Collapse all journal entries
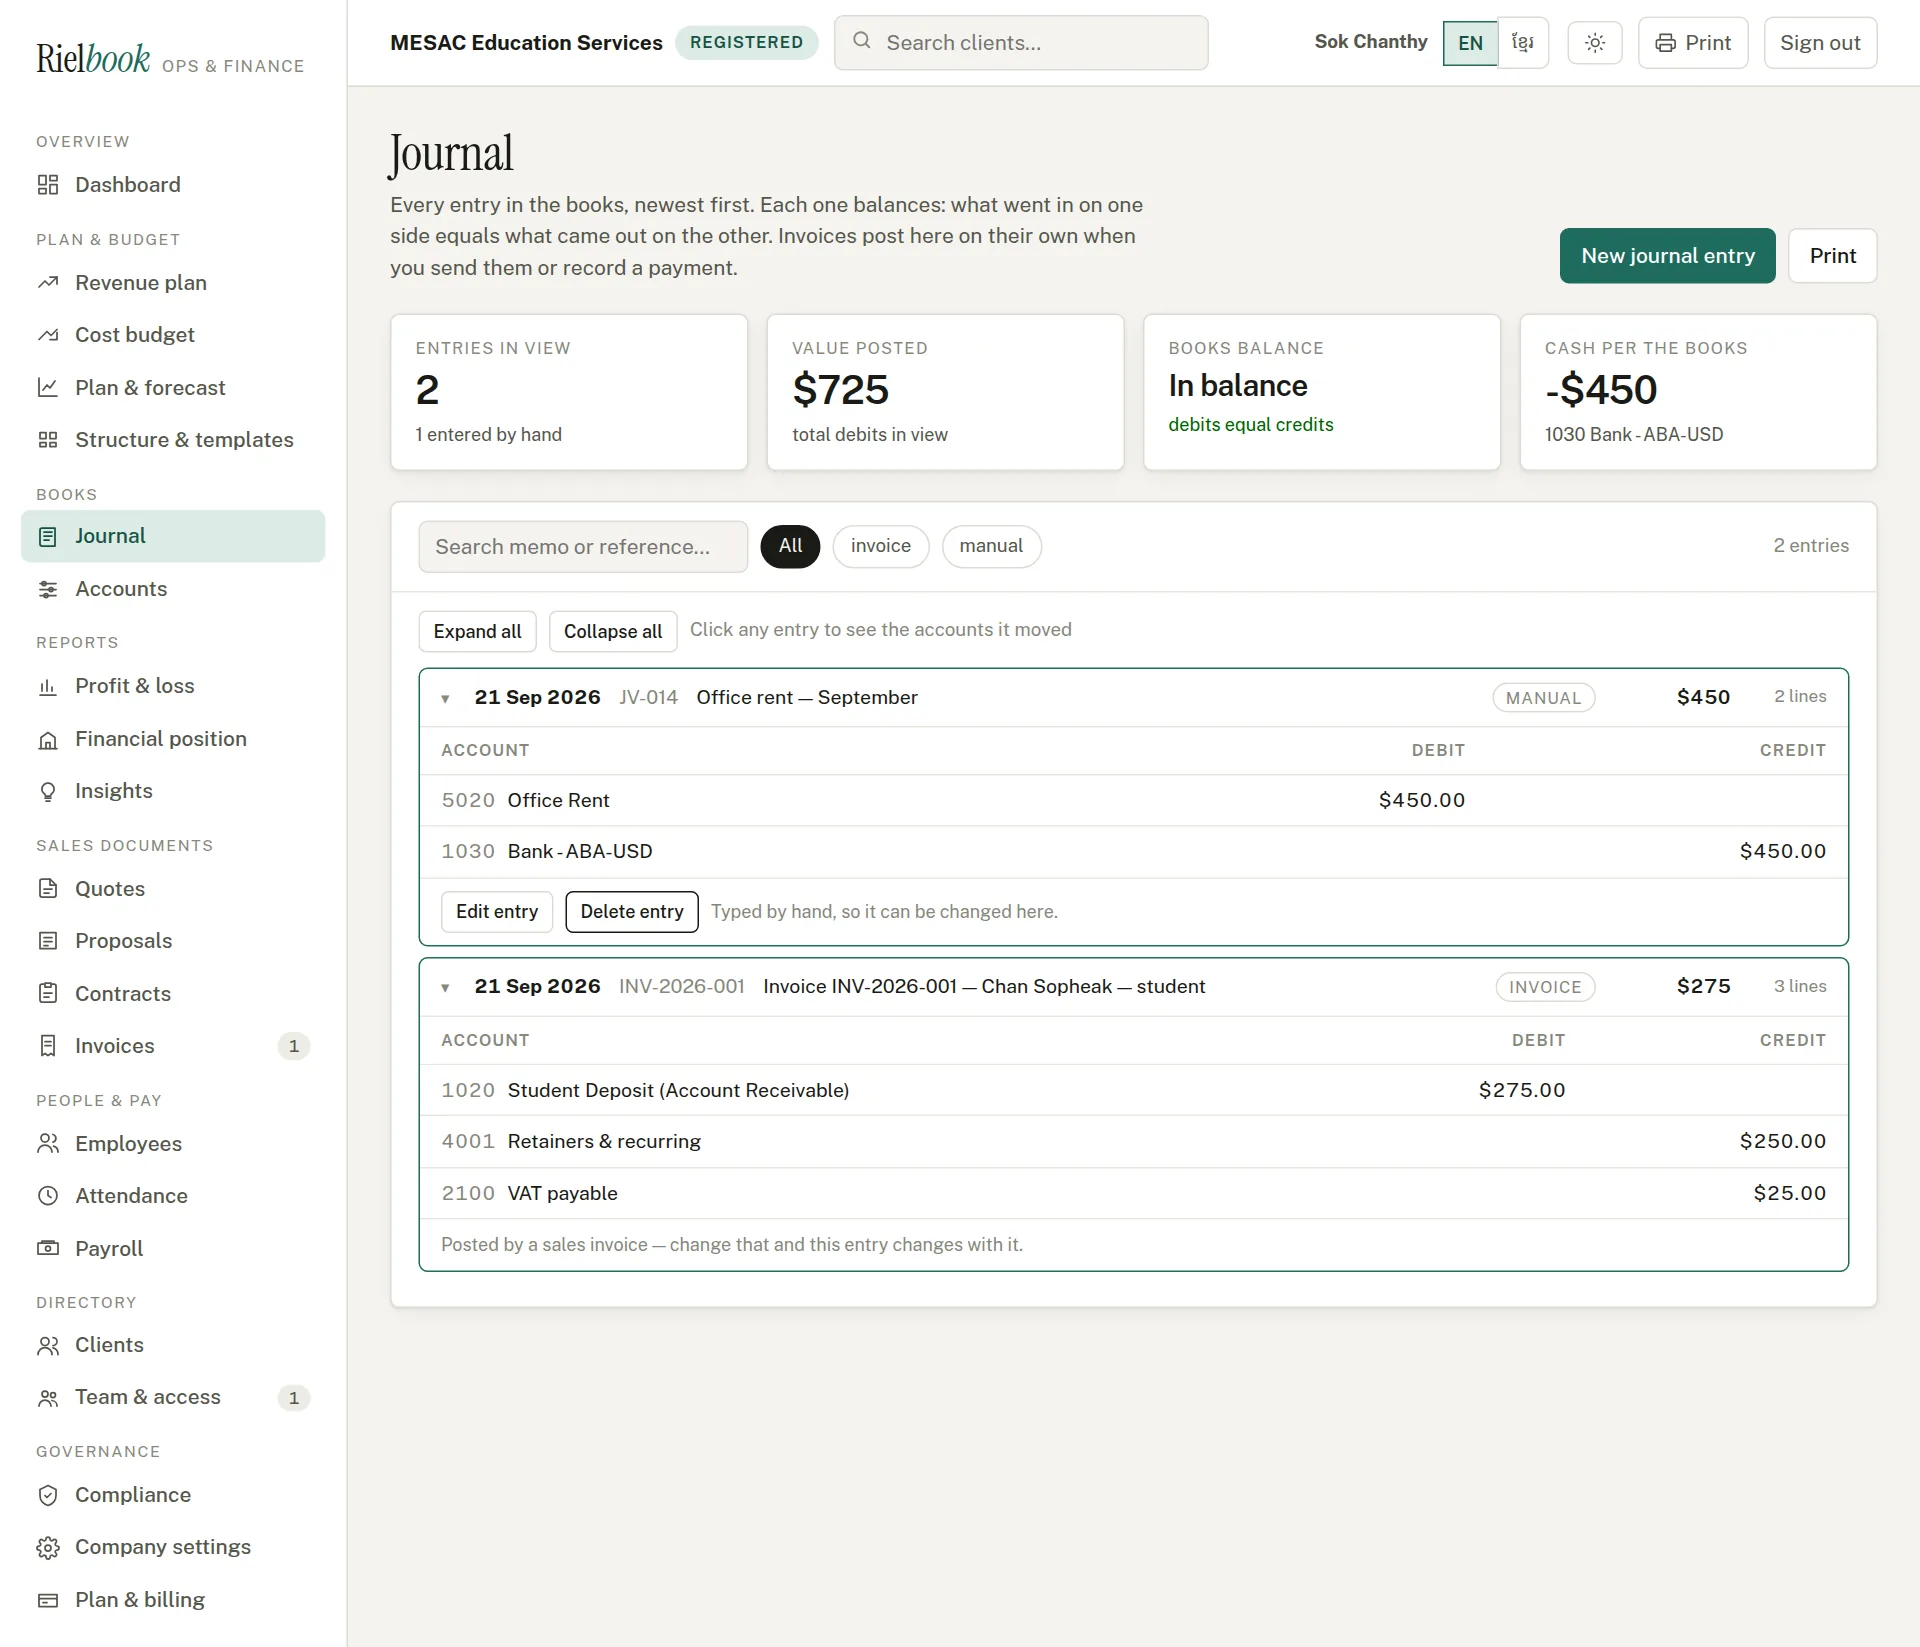 pos(613,632)
